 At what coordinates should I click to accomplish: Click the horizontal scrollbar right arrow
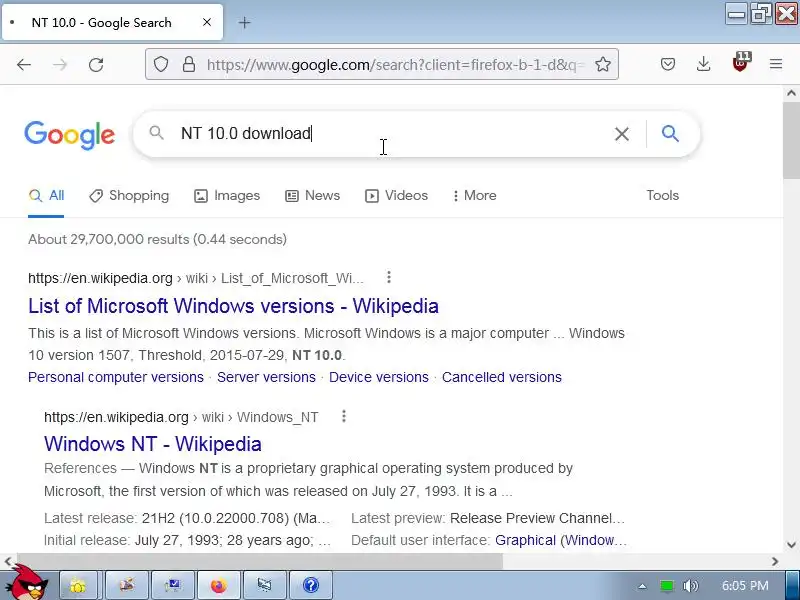(776, 562)
